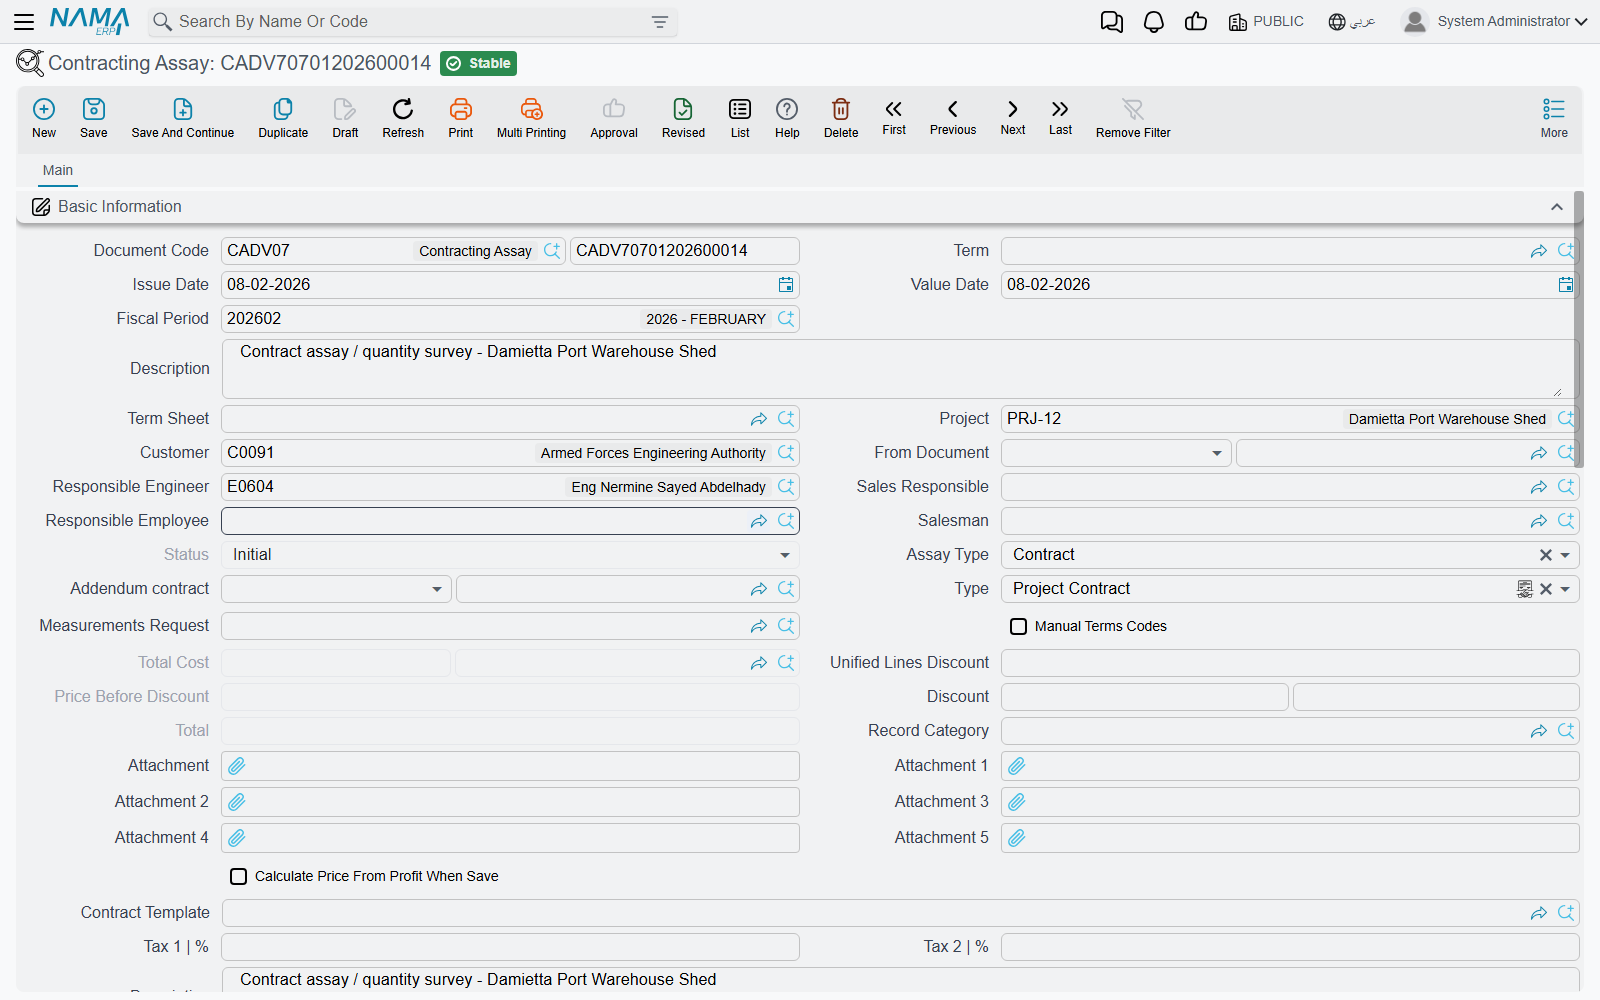Screen dimensions: 1600x1000
Task: Open Contract Template linked record arrow
Action: (1539, 913)
